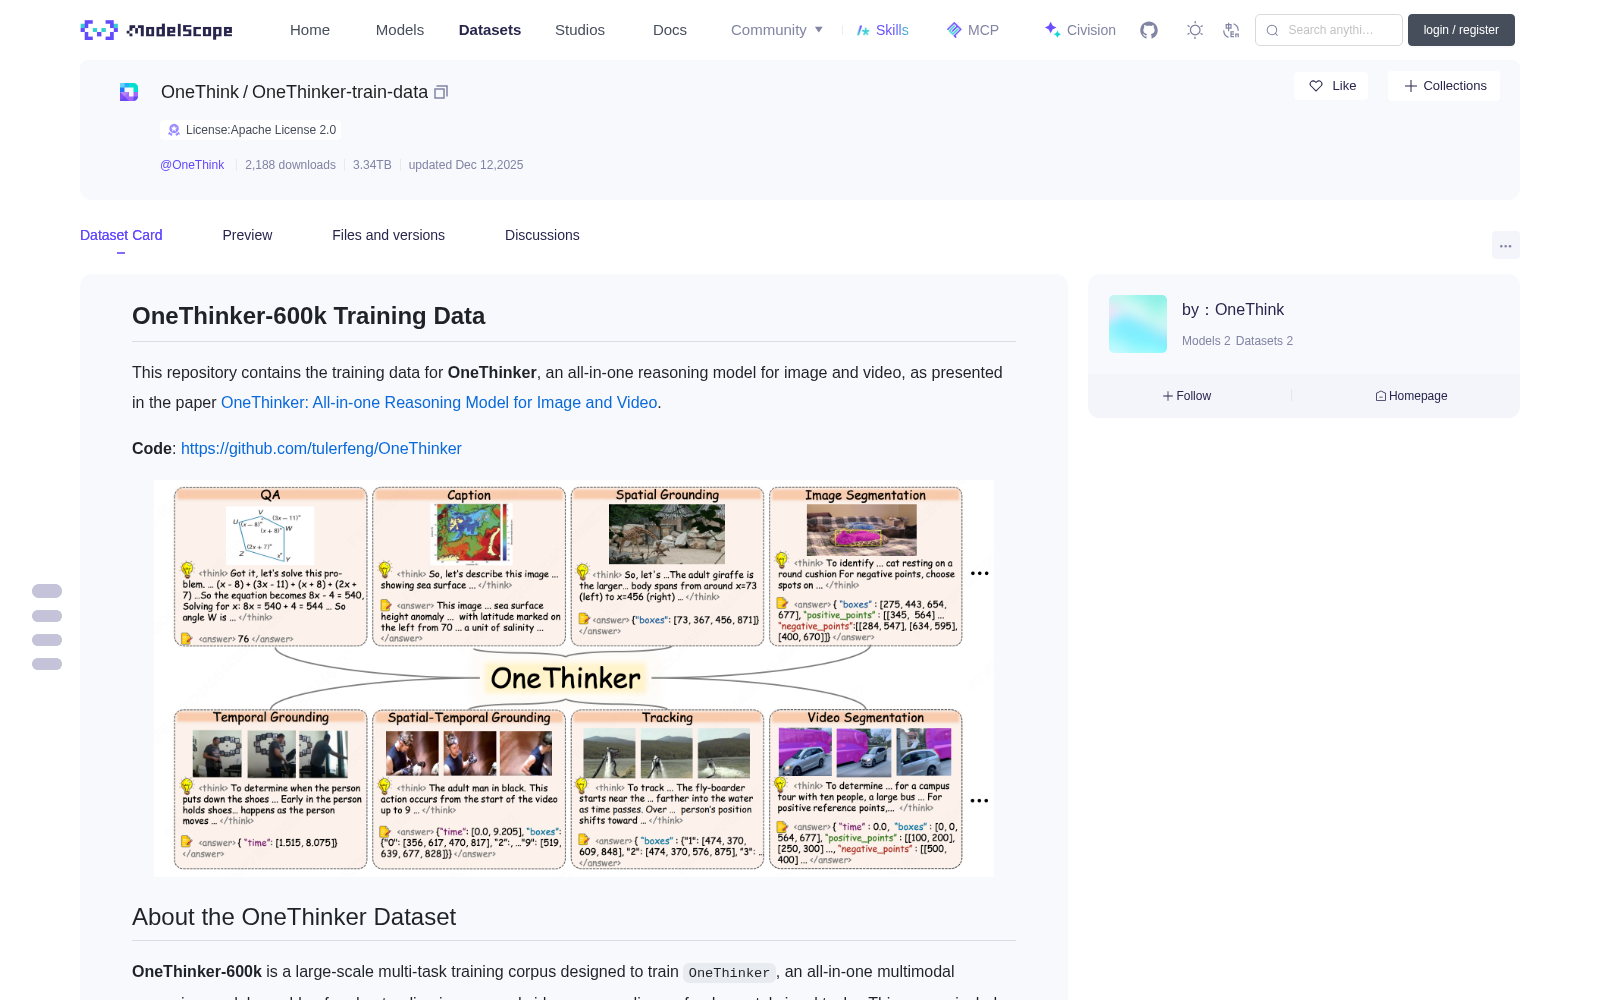Click the heart Like button
Viewport: 1600px width, 1000px height.
point(1331,86)
